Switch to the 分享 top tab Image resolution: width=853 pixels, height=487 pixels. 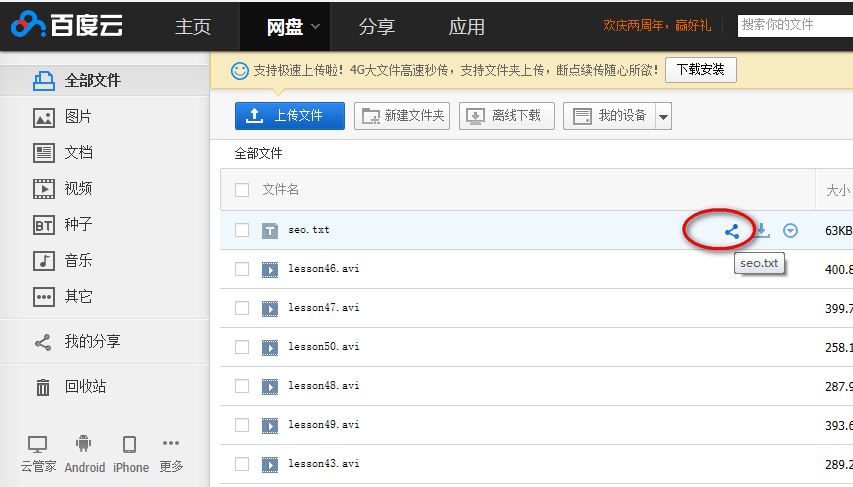376,27
